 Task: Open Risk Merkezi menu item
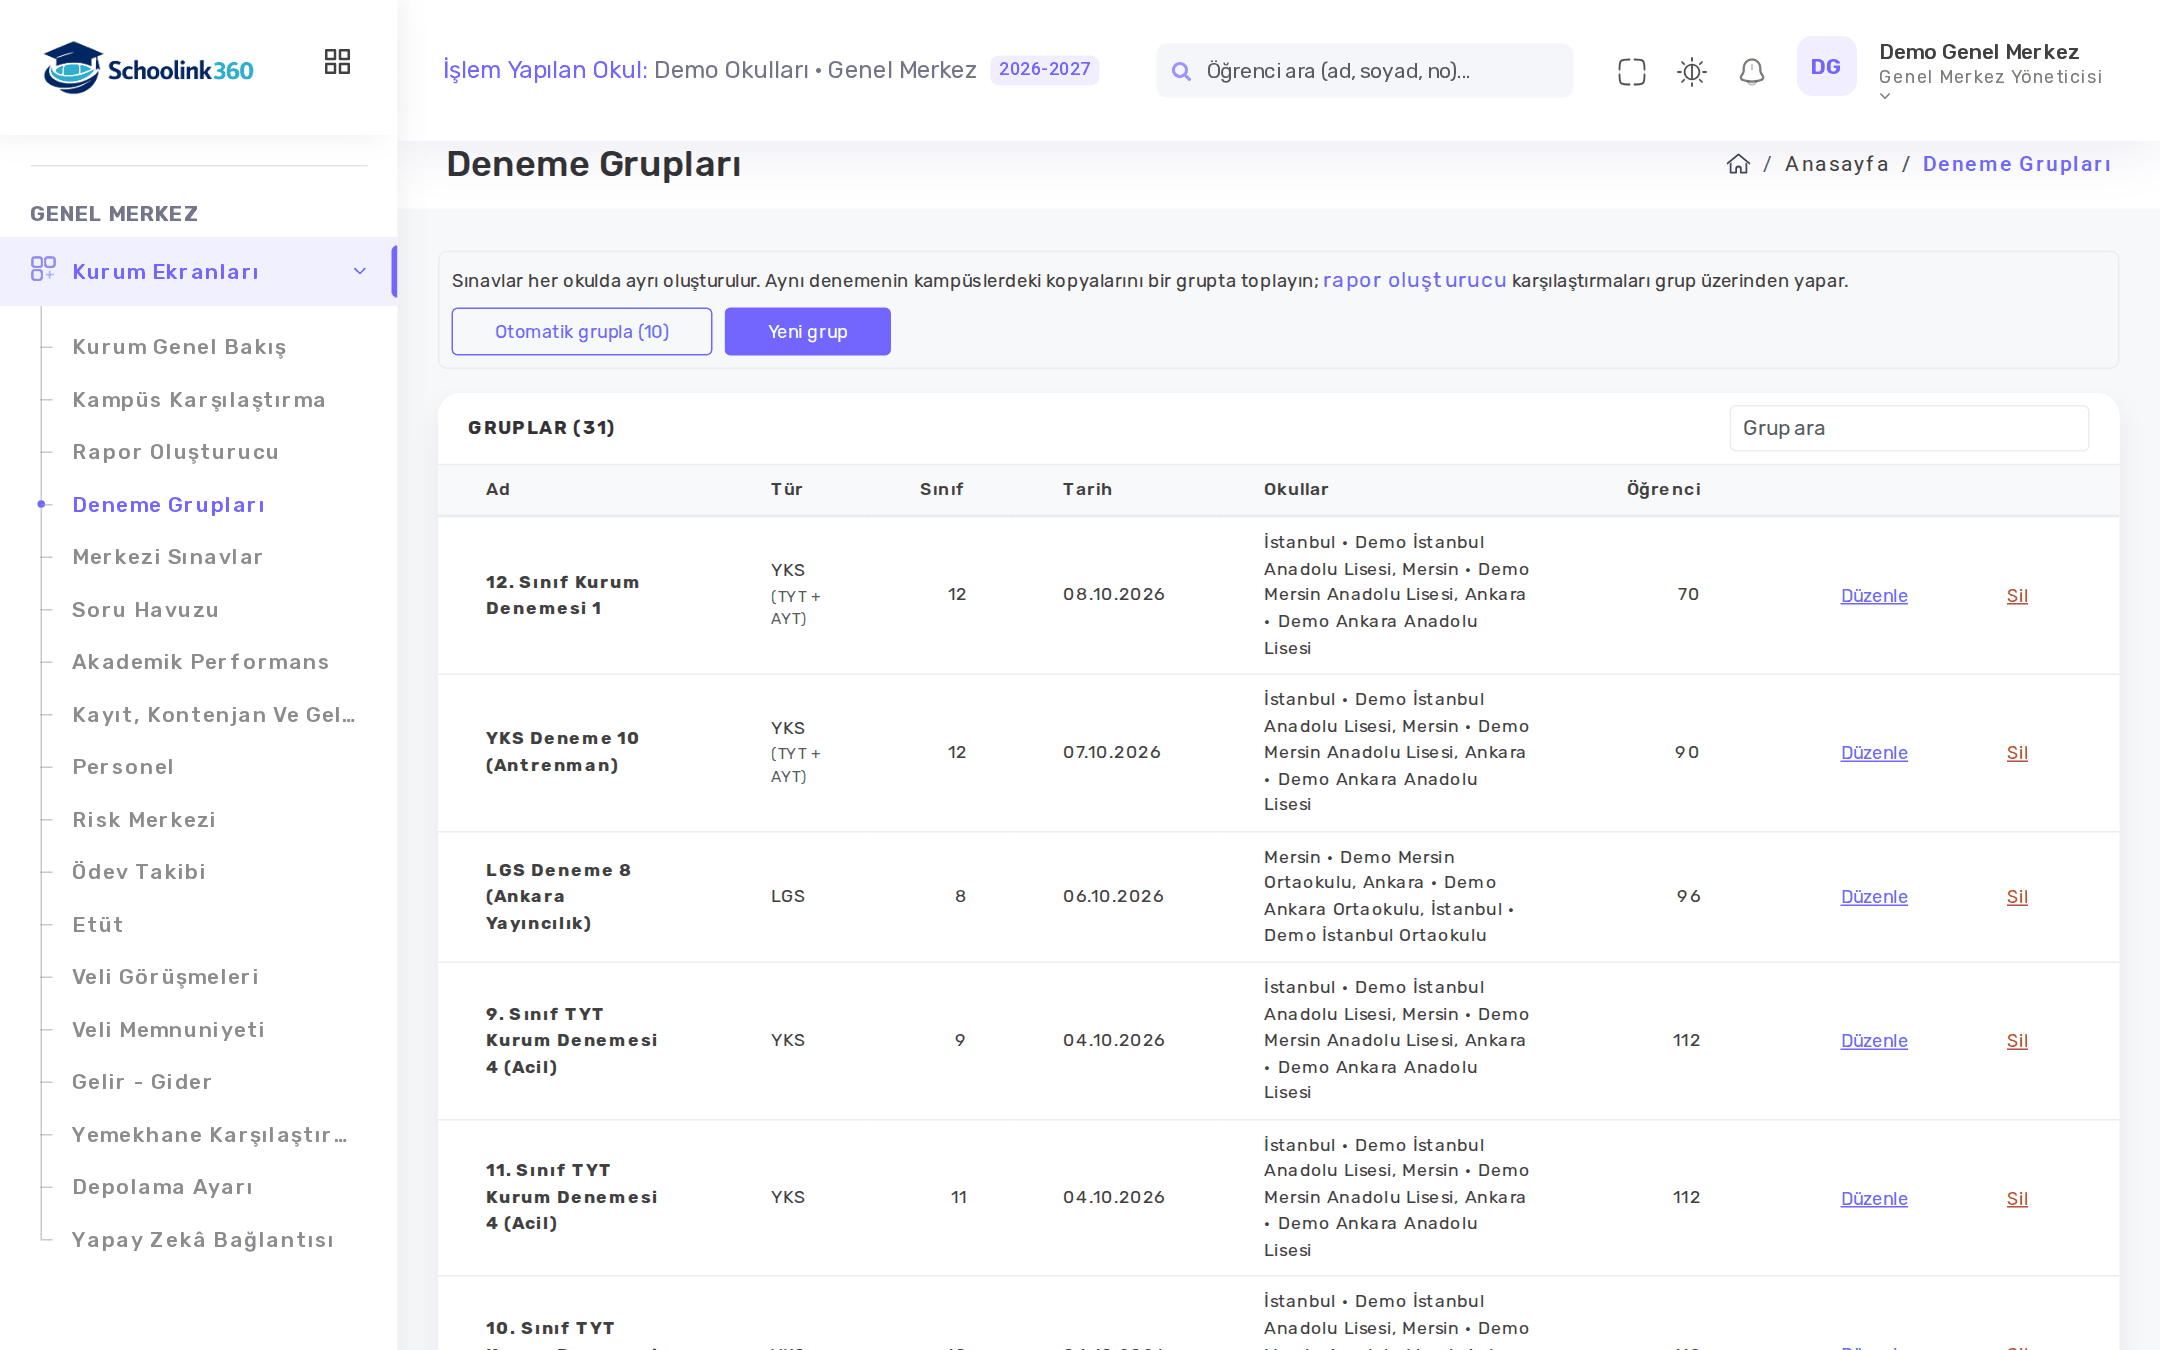[x=144, y=820]
